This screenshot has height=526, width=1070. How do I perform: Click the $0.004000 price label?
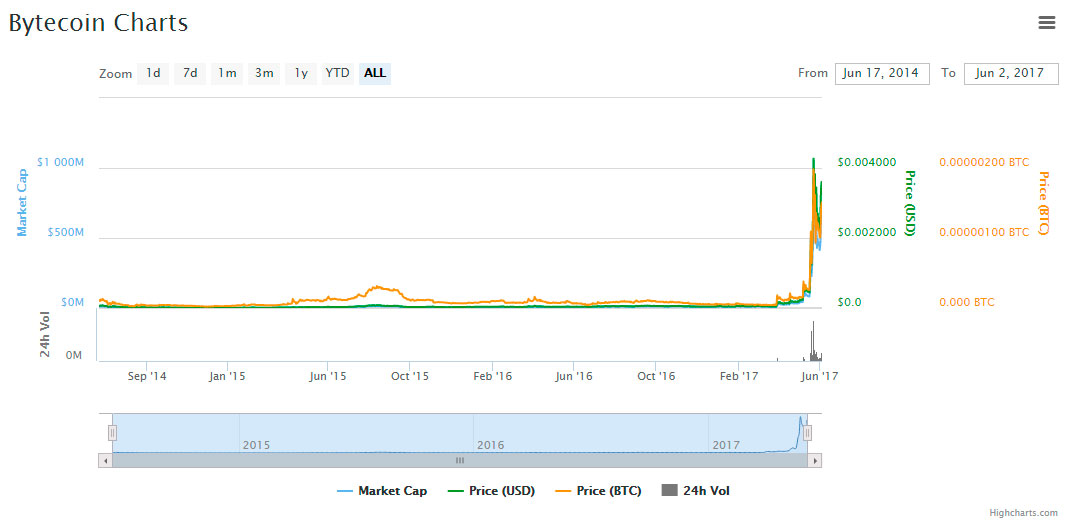tap(866, 162)
